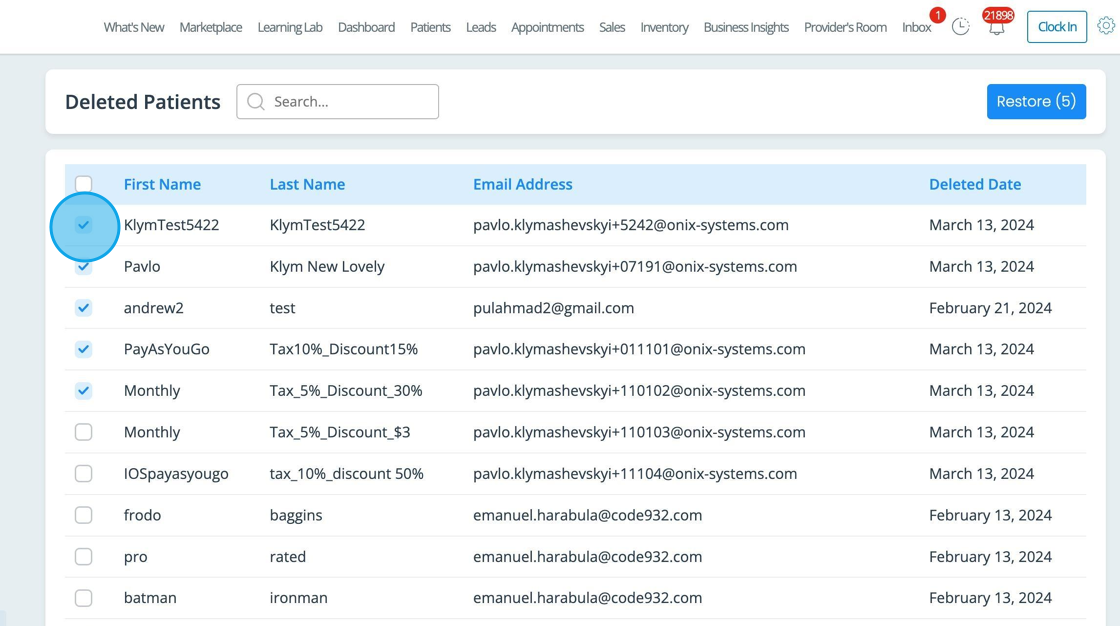Sort by Deleted Date column

(x=975, y=184)
